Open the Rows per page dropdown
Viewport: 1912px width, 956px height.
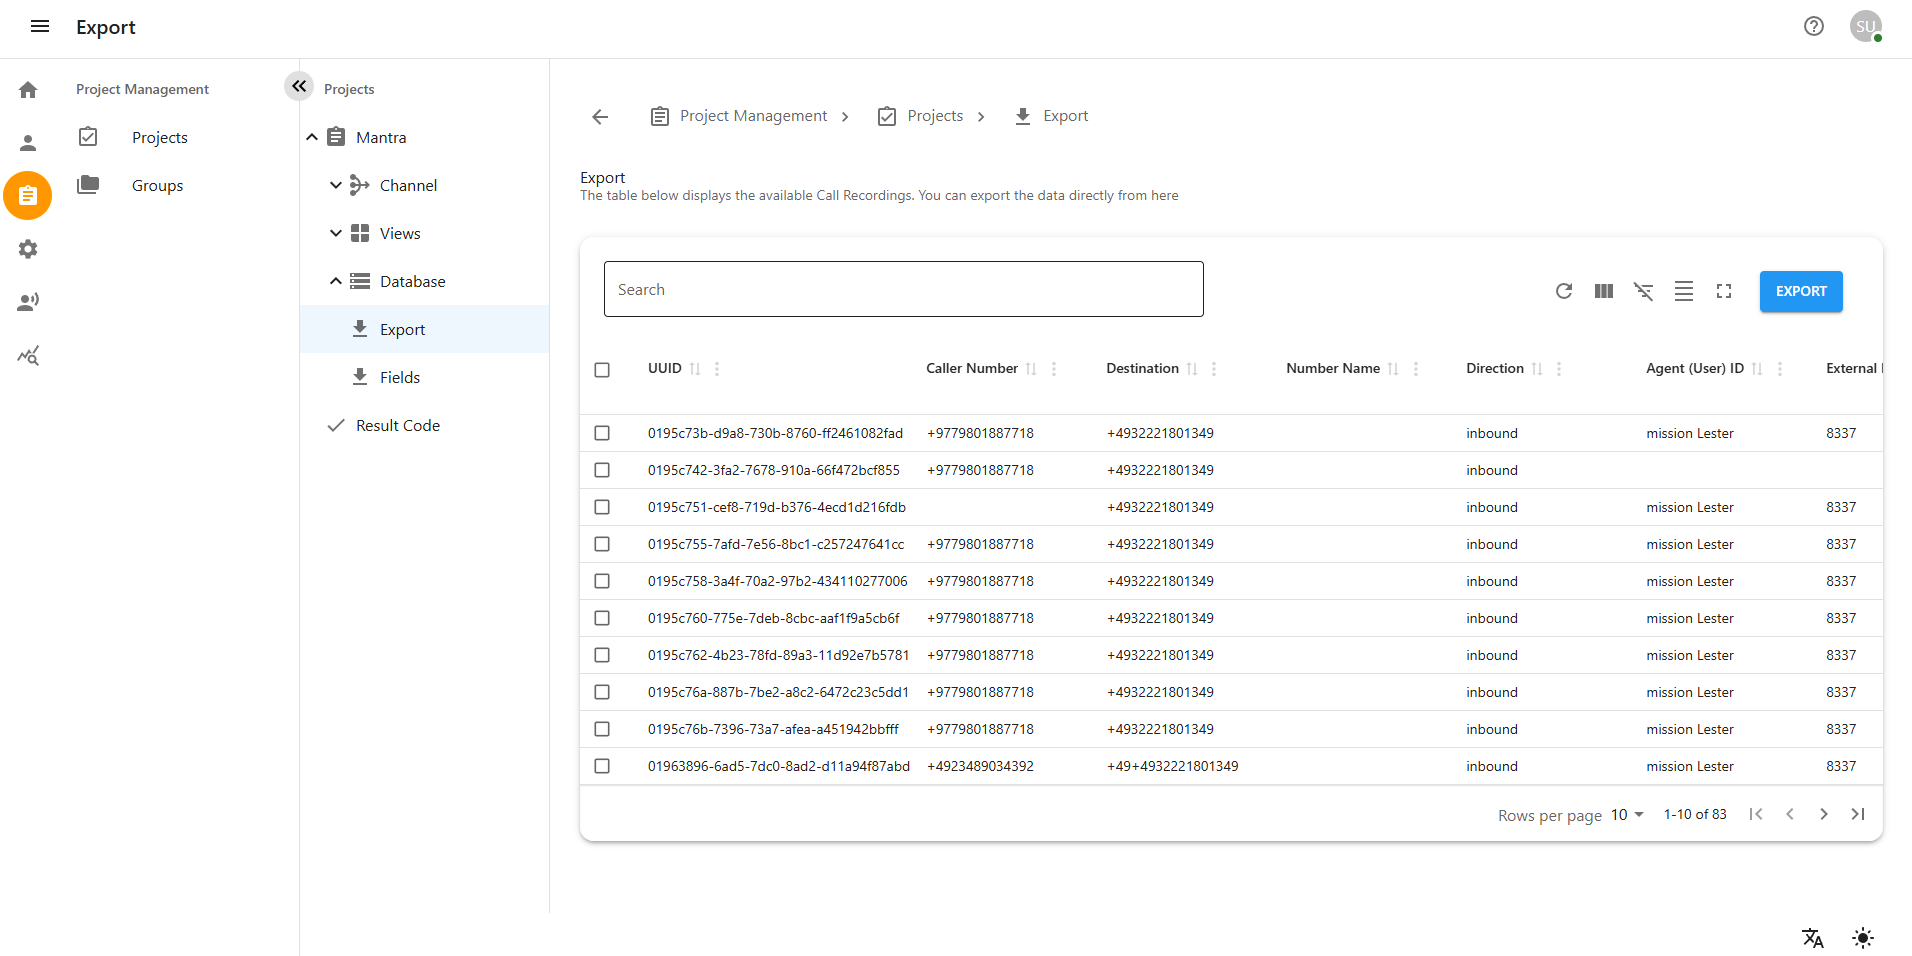(x=1624, y=815)
